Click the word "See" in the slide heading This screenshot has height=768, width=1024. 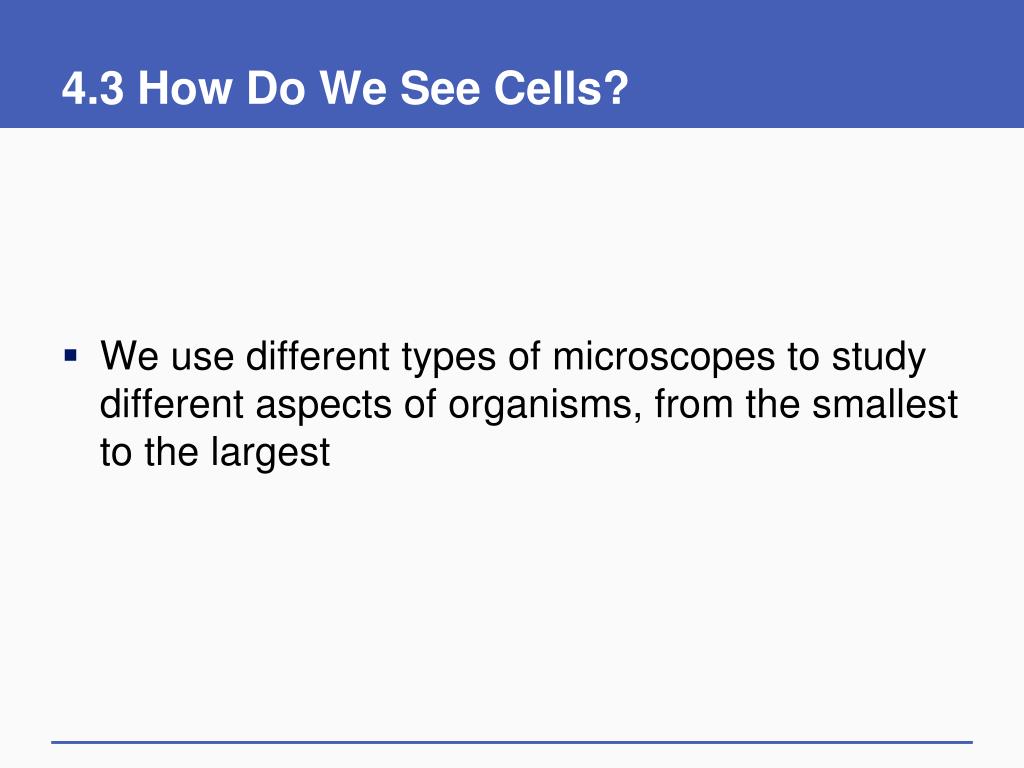(x=440, y=88)
